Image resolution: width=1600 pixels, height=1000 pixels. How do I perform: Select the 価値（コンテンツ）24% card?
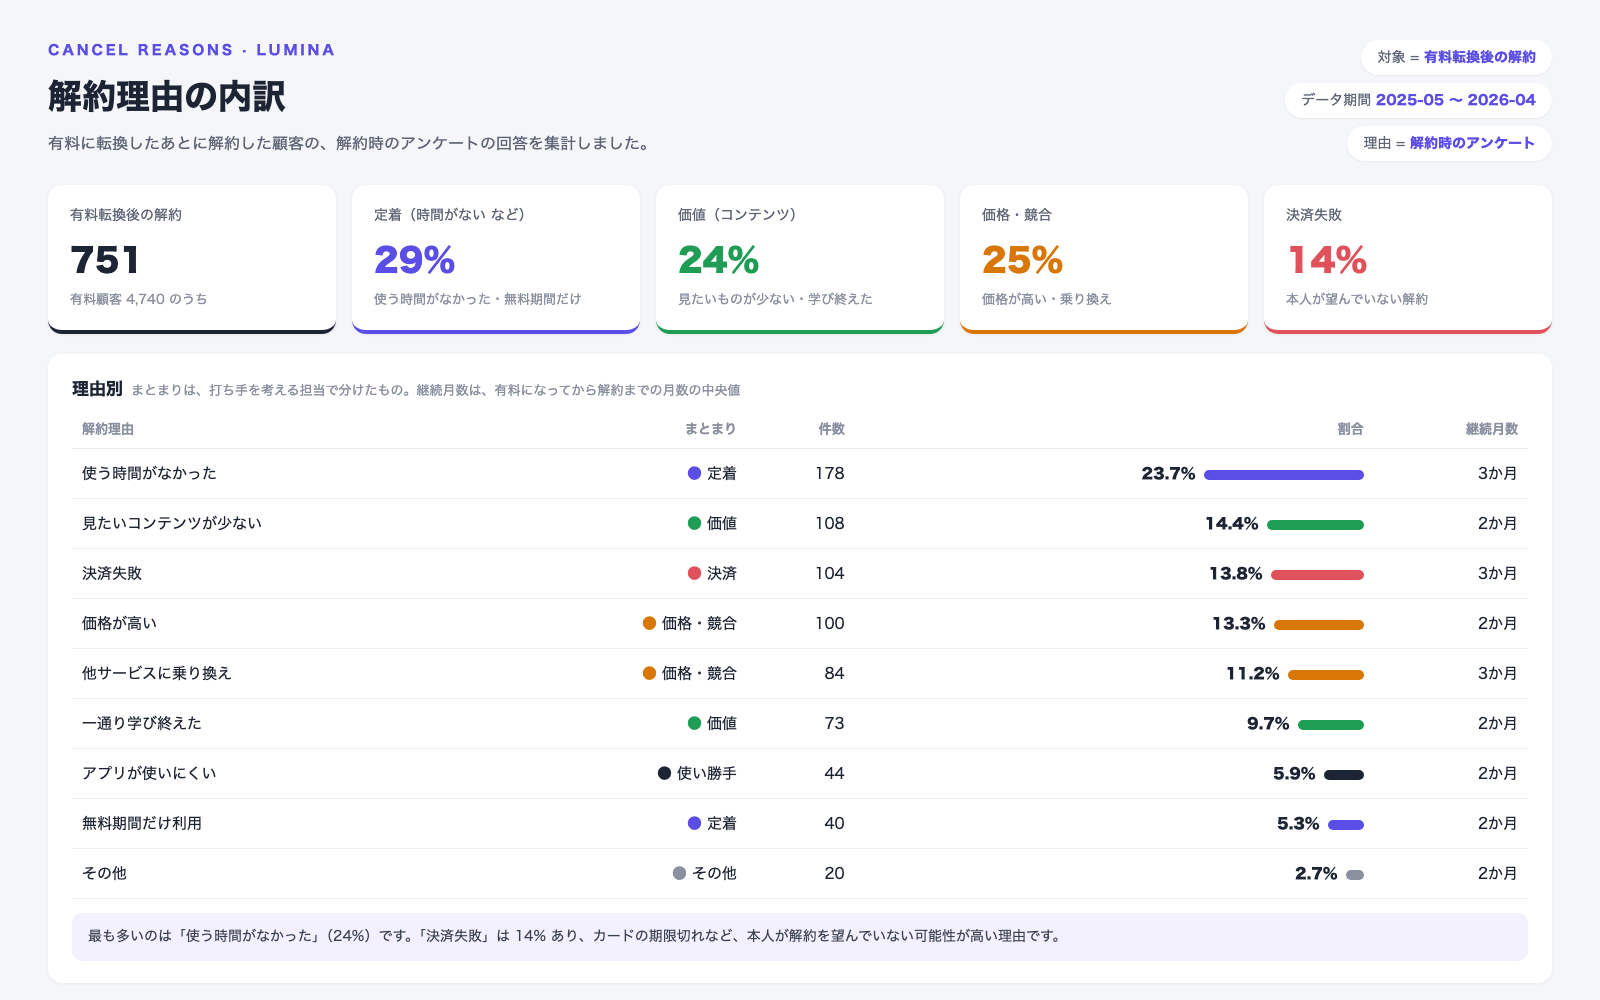click(x=800, y=259)
